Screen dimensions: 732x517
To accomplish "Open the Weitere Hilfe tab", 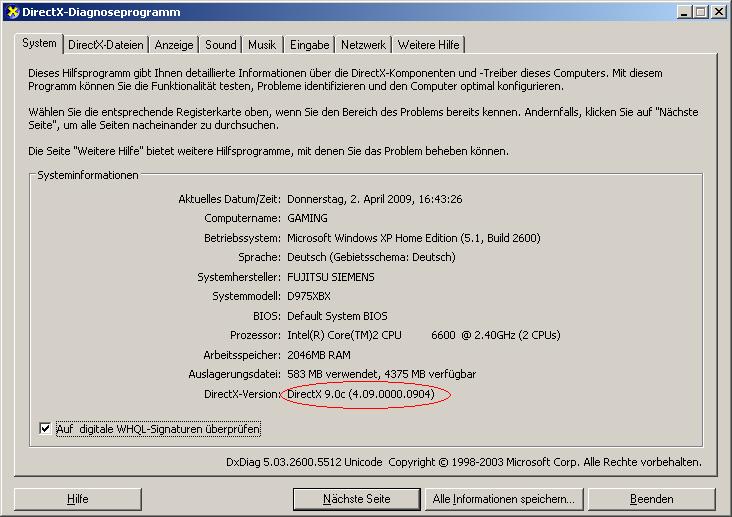I will pyautogui.click(x=428, y=45).
